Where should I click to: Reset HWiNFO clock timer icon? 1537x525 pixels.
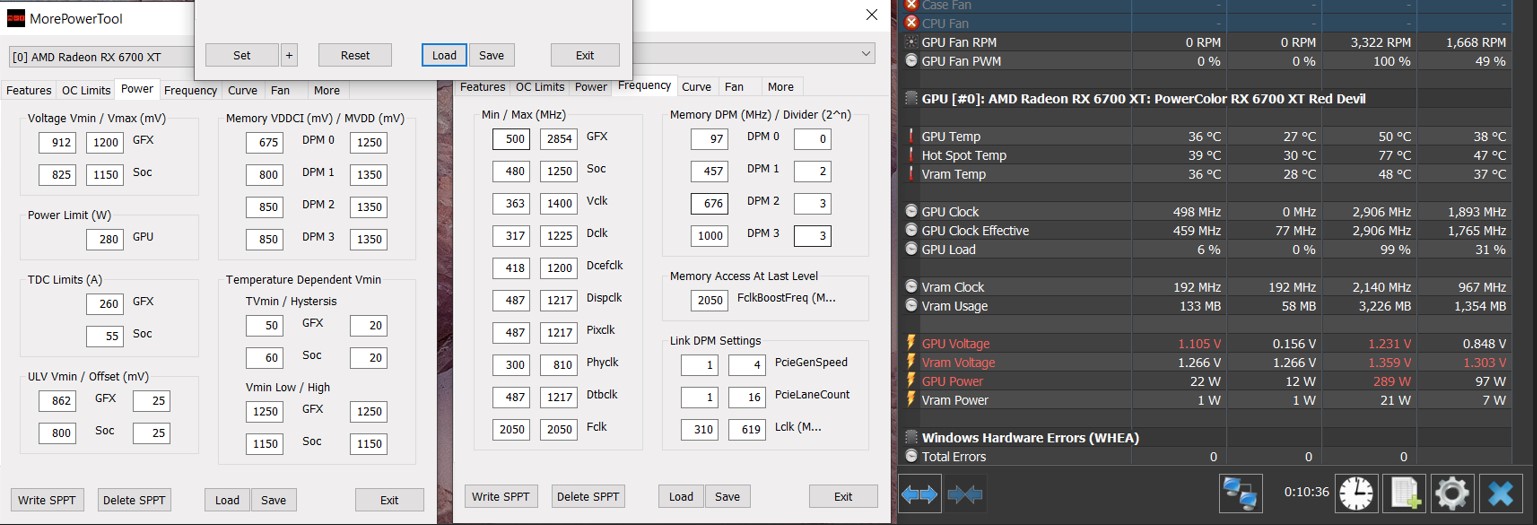pyautogui.click(x=1356, y=494)
